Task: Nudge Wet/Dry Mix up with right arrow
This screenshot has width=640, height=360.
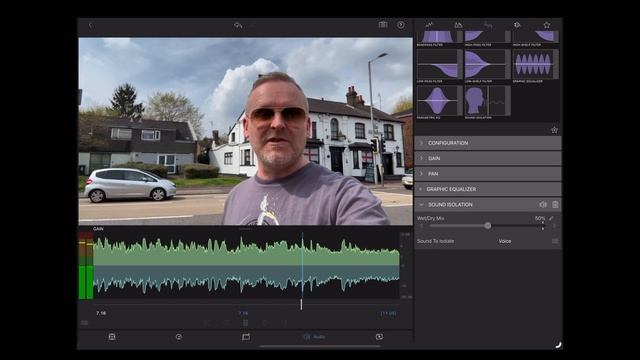Action: click(554, 226)
